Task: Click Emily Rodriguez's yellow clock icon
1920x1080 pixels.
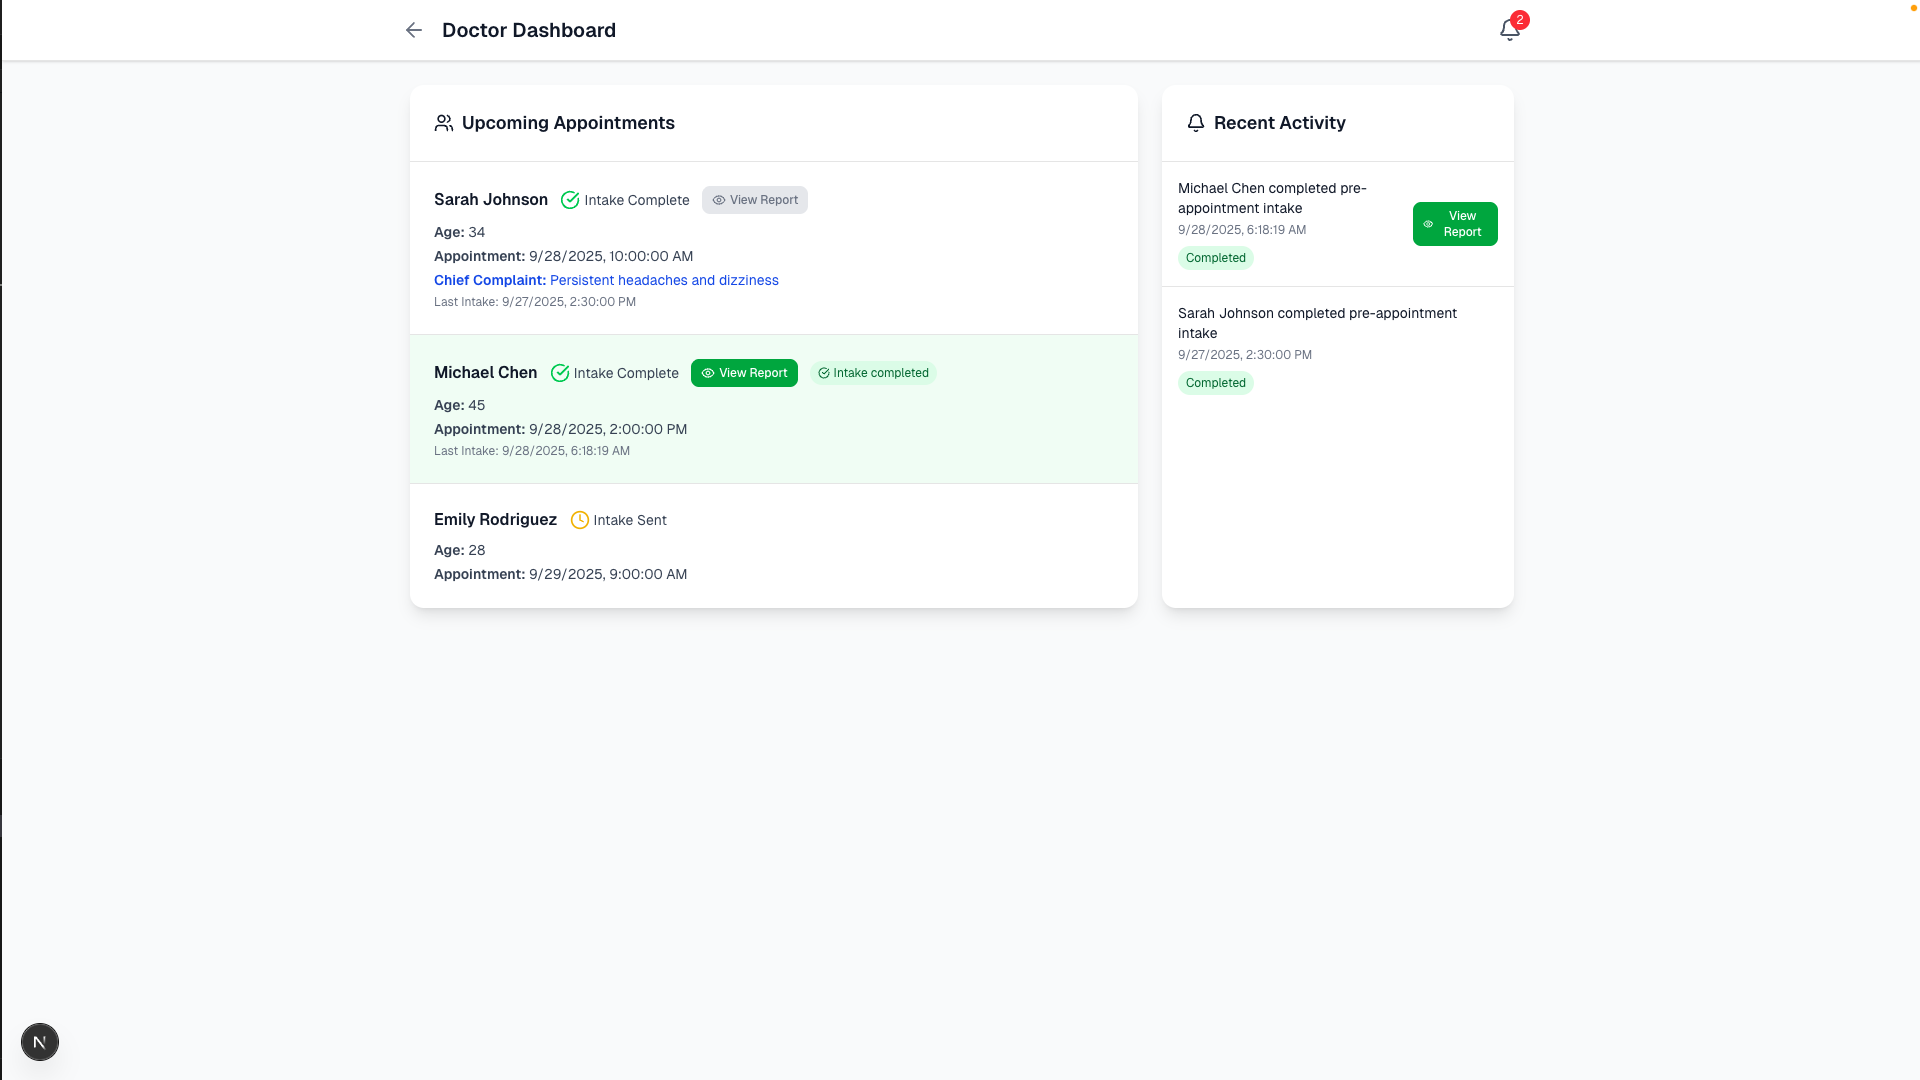Action: point(579,520)
